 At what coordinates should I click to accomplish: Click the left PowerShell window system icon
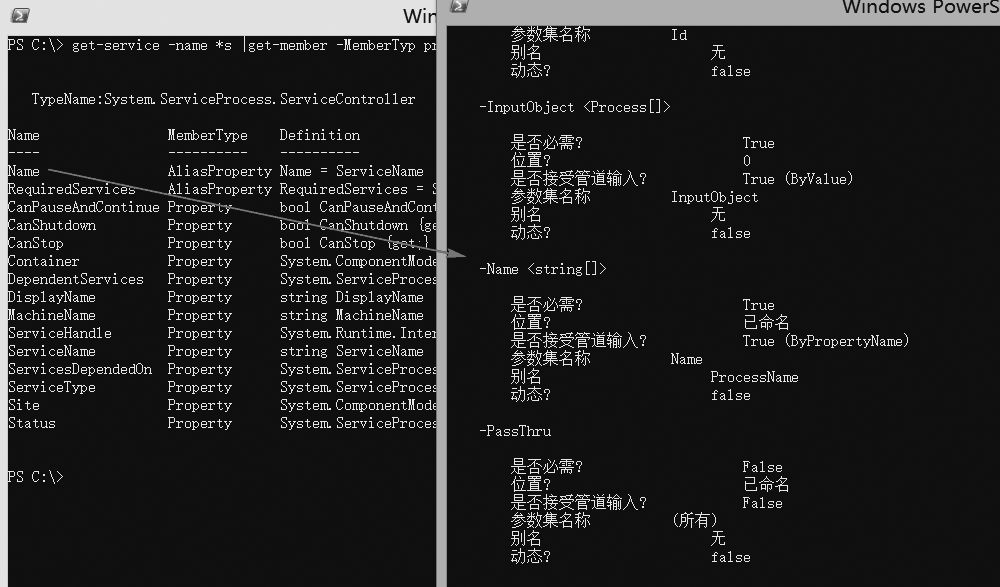pyautogui.click(x=18, y=16)
